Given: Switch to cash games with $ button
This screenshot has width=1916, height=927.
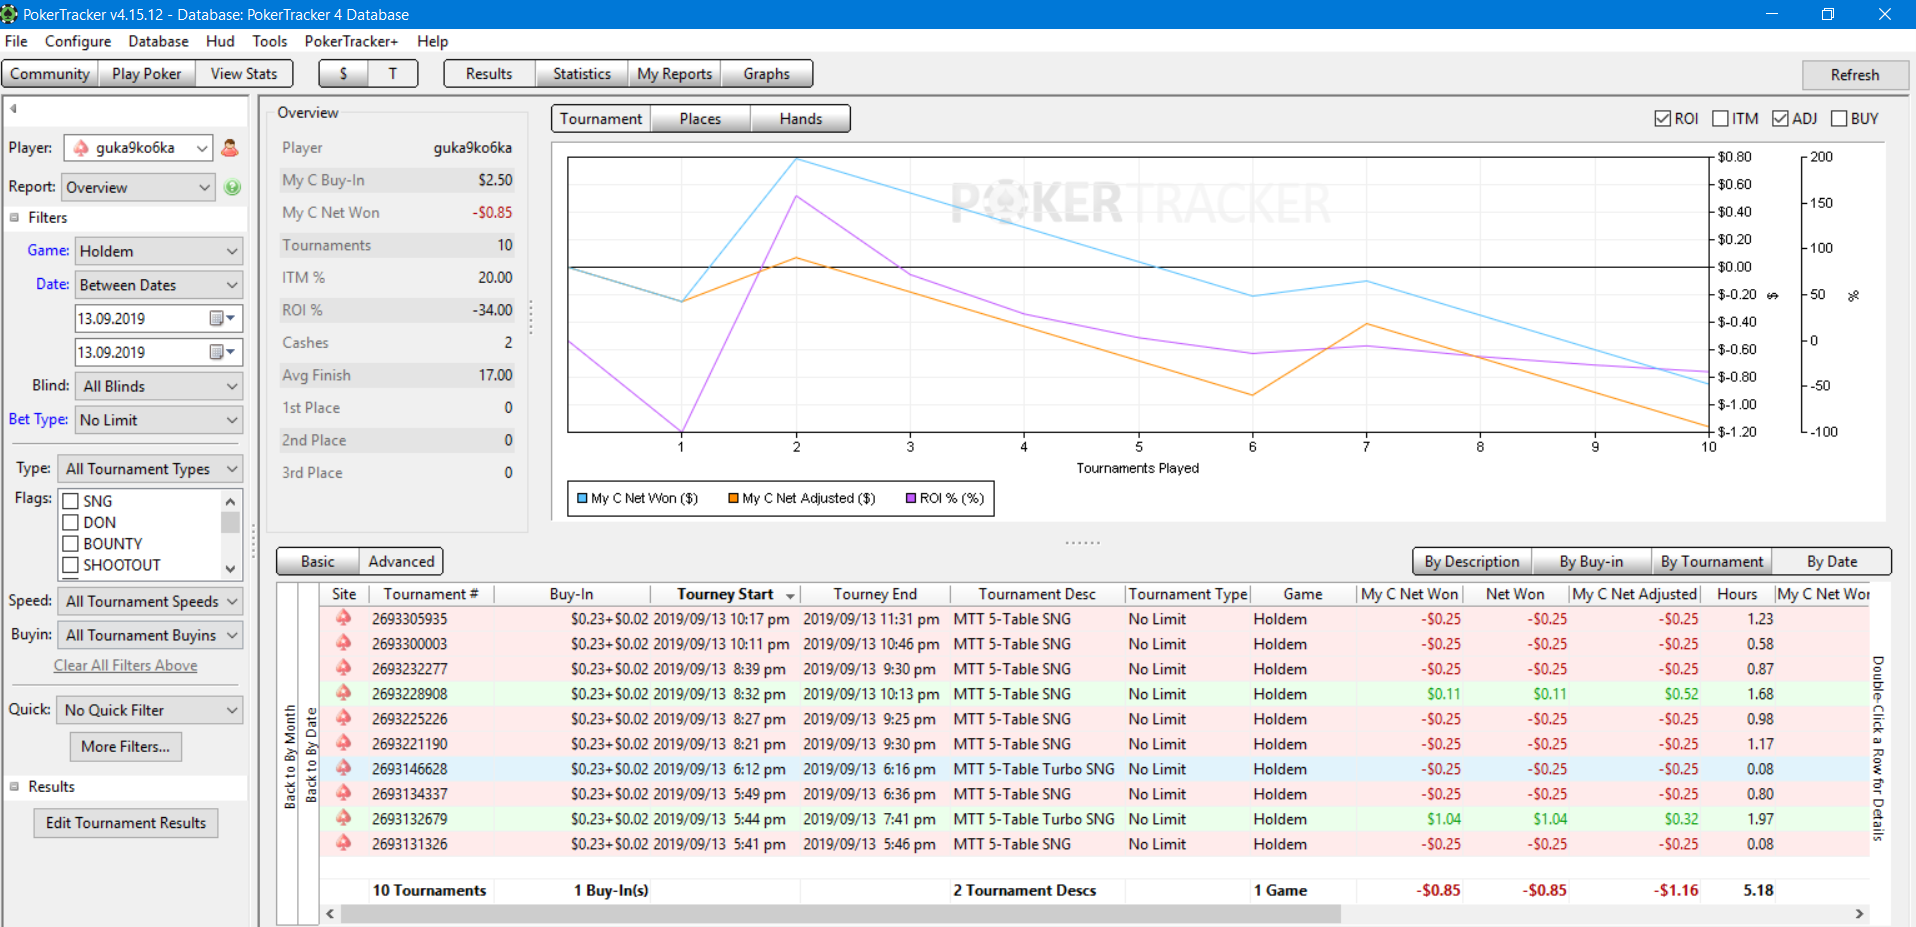Looking at the screenshot, I should click(x=343, y=74).
